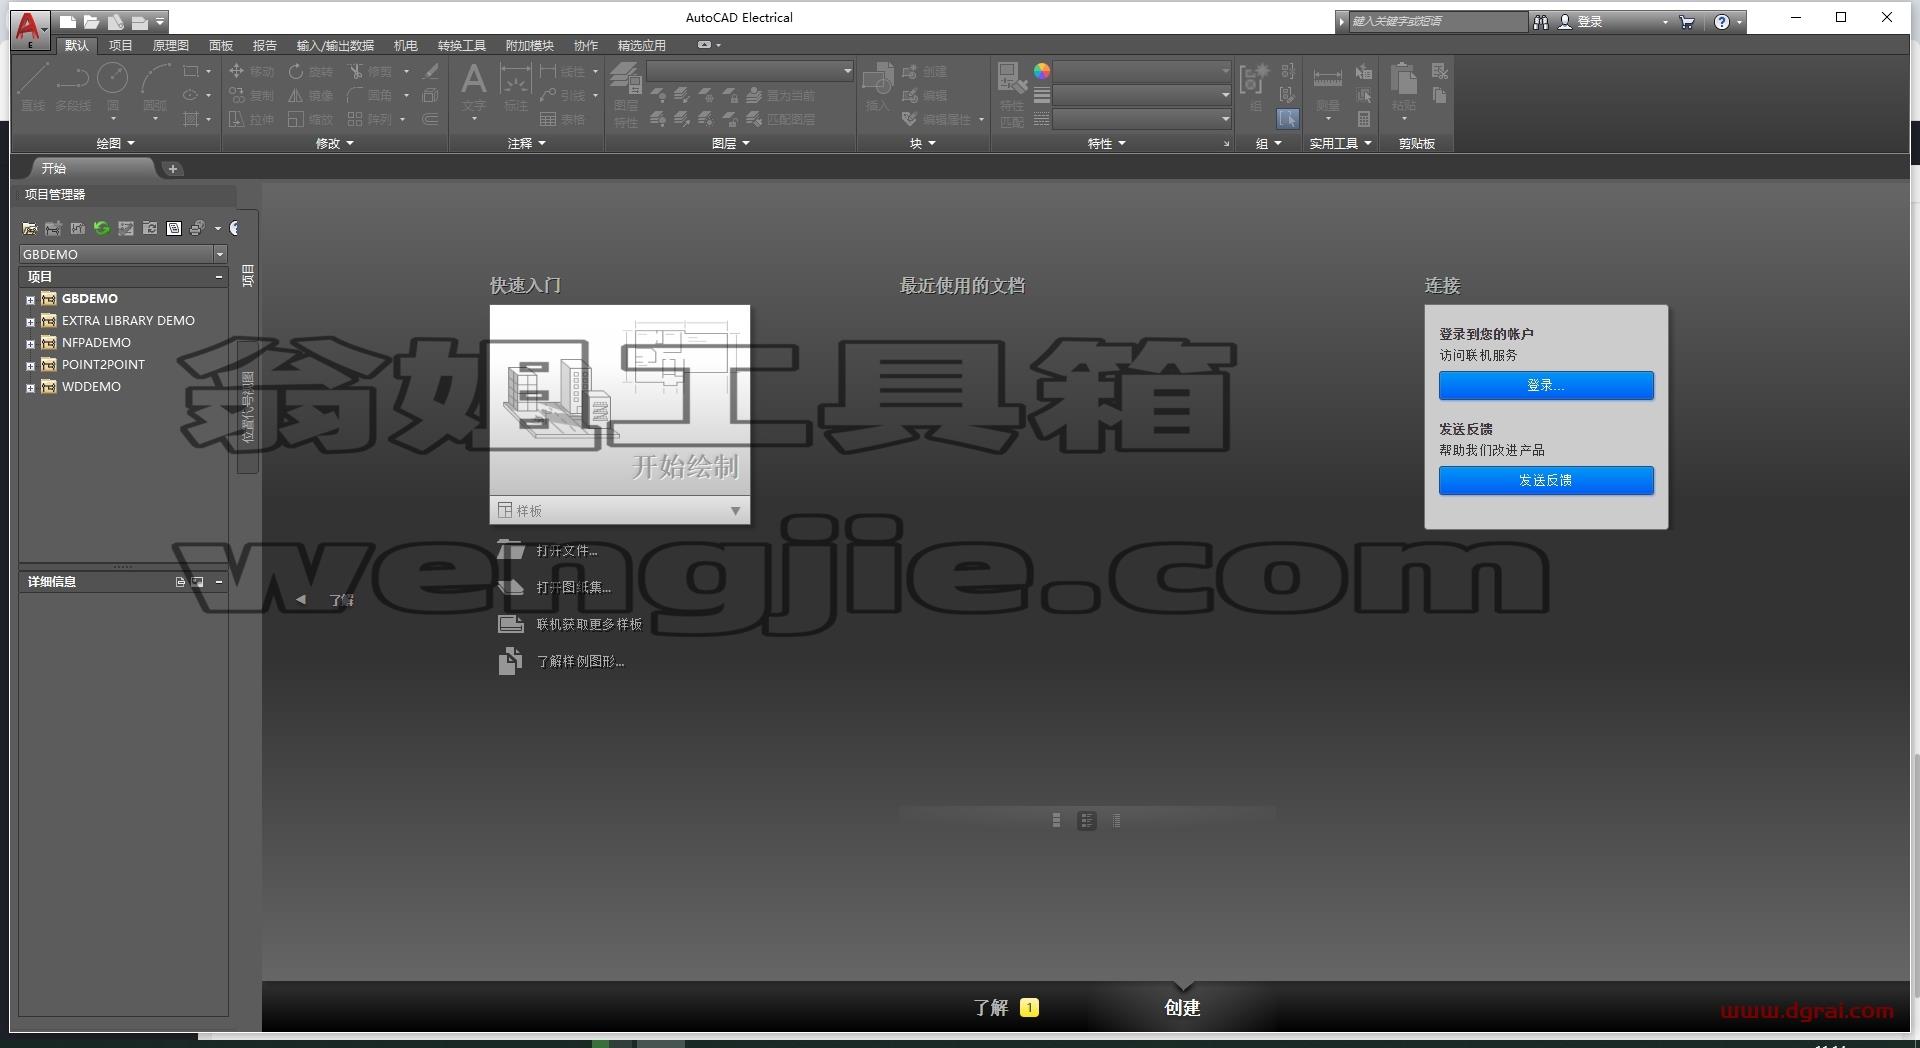Collapse the 详细信息 details section
The width and height of the screenshot is (1920, 1048).
tap(219, 581)
